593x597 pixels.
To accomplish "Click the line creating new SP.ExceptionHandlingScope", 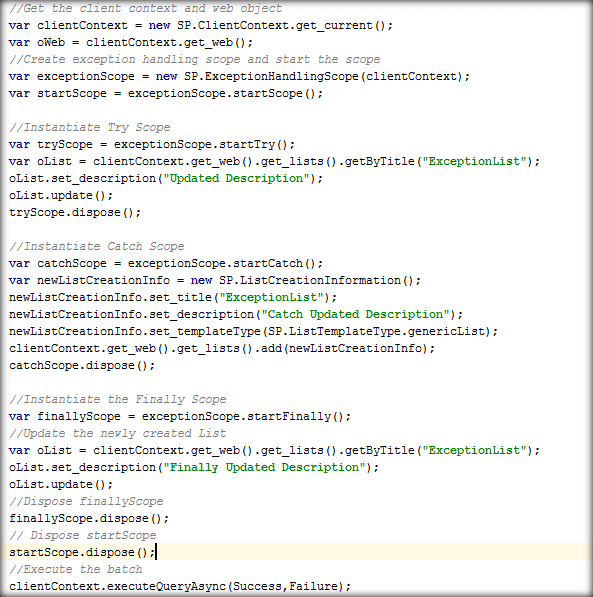I will point(239,77).
